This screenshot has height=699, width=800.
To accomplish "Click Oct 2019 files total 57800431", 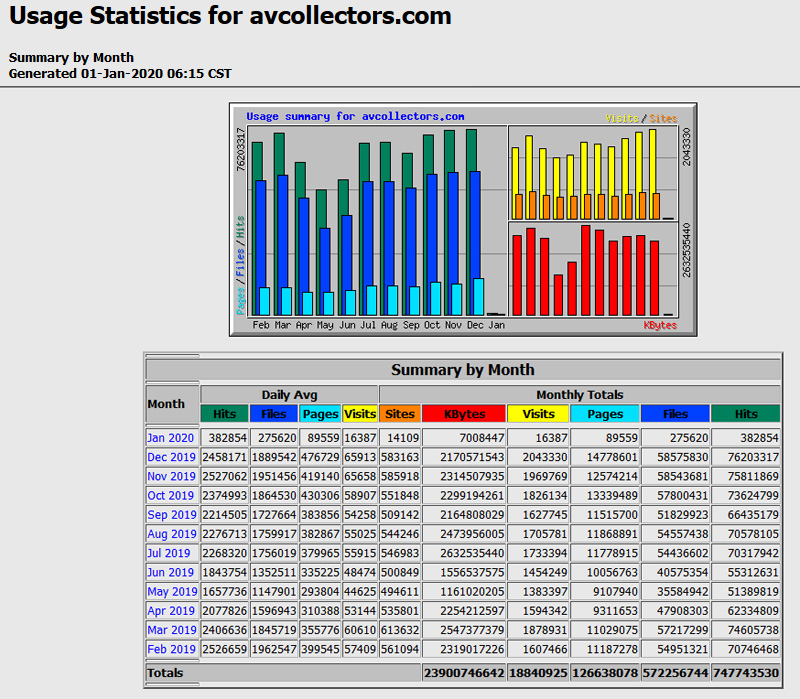I will (683, 495).
